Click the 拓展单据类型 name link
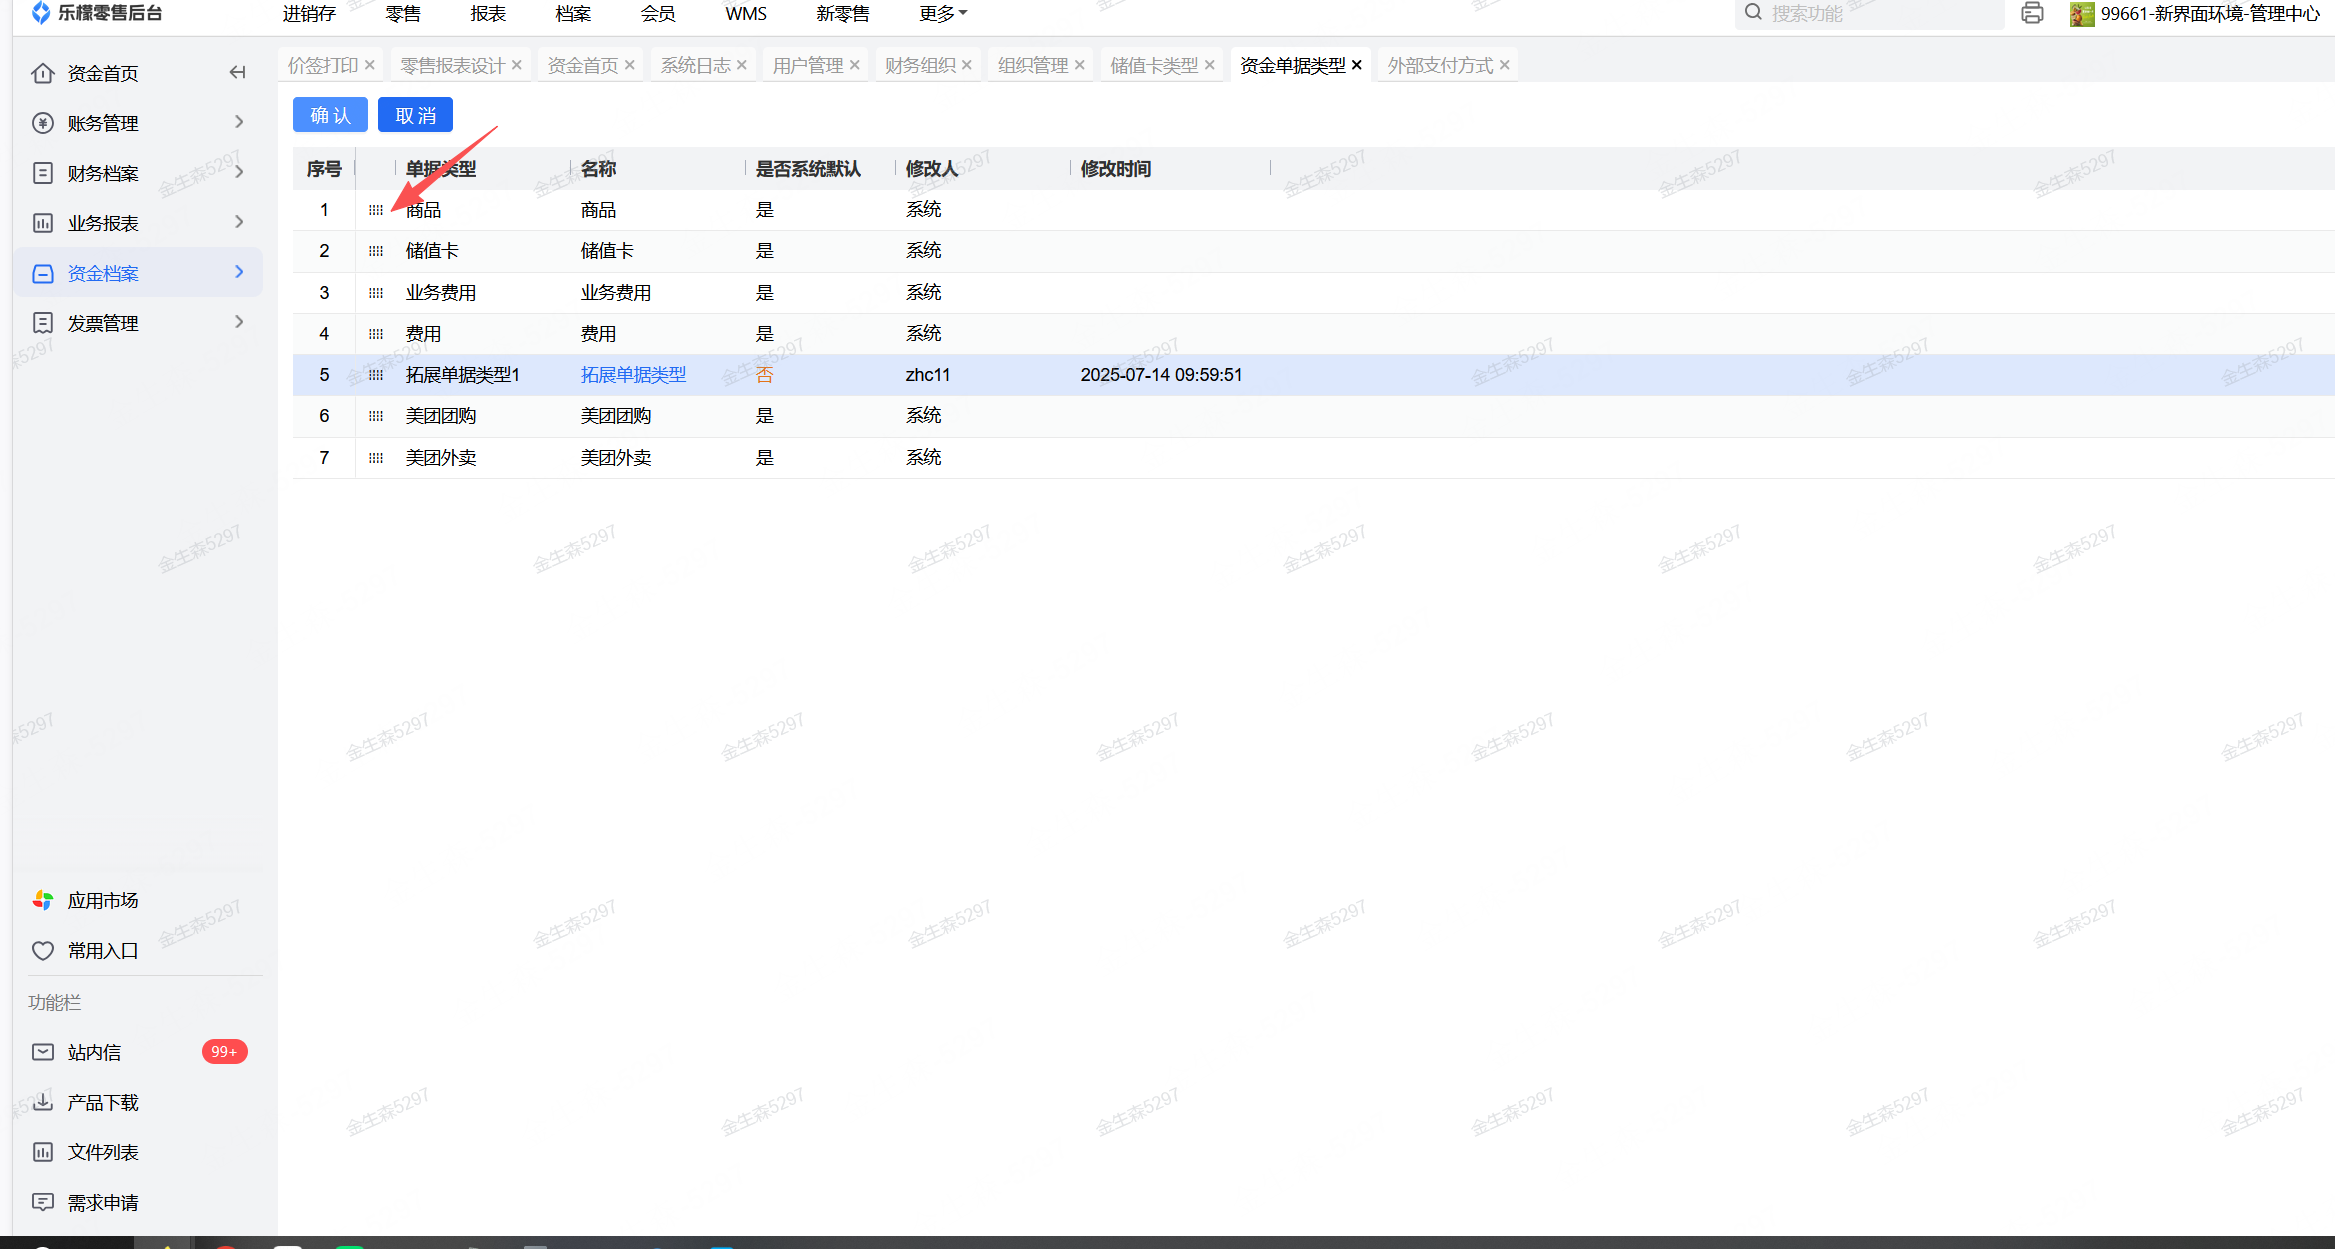 633,375
